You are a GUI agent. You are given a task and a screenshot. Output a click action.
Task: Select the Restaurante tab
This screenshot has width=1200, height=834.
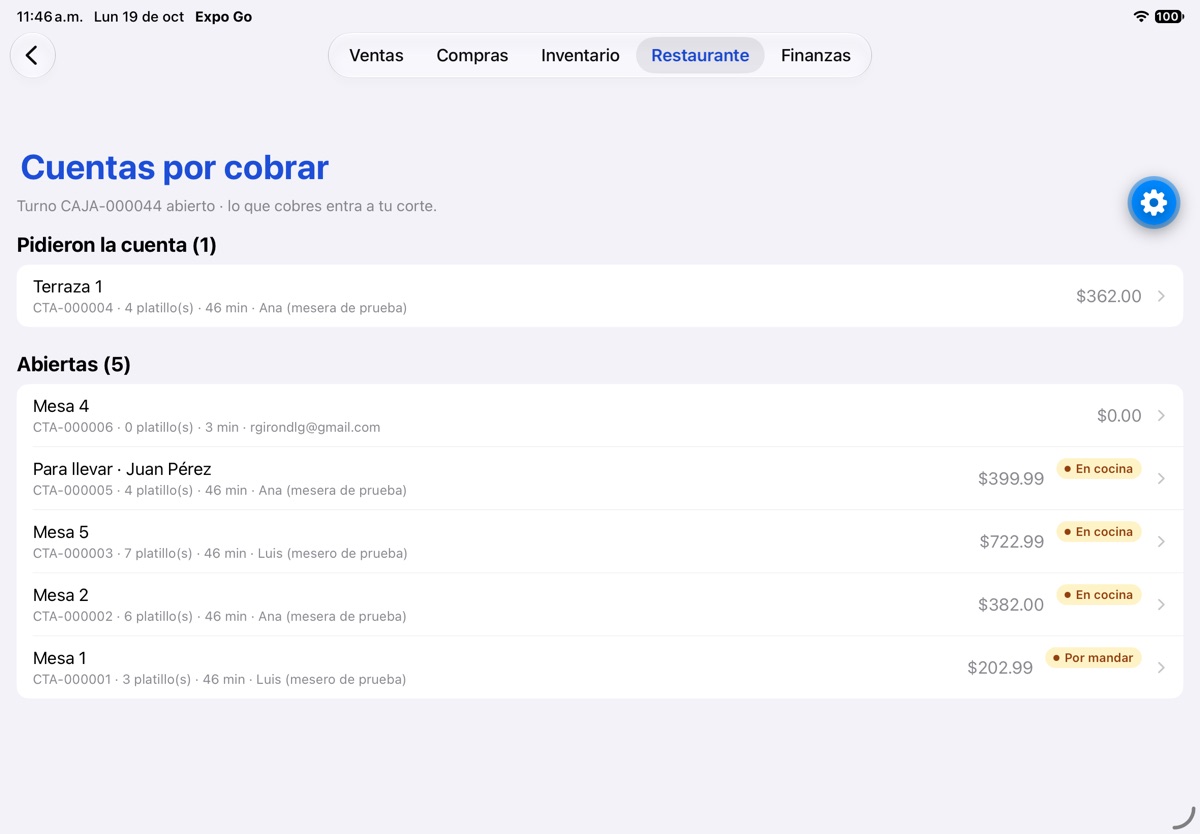coord(700,55)
